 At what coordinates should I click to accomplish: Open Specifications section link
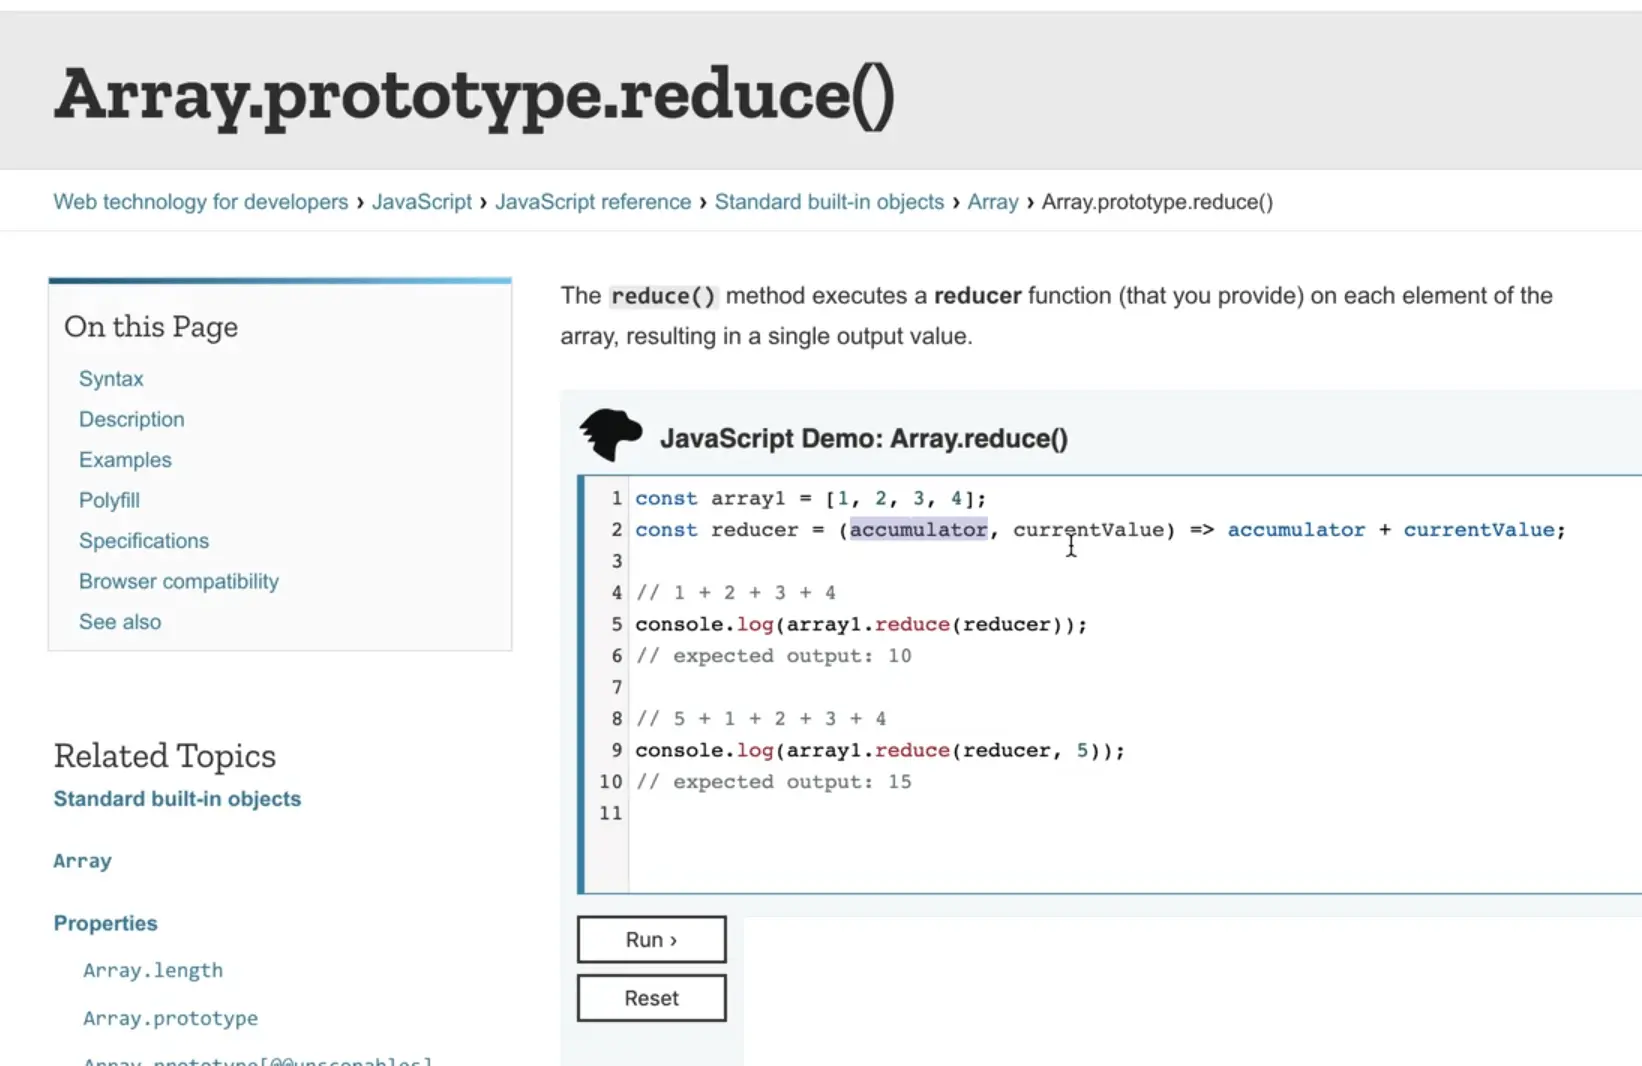pos(144,541)
